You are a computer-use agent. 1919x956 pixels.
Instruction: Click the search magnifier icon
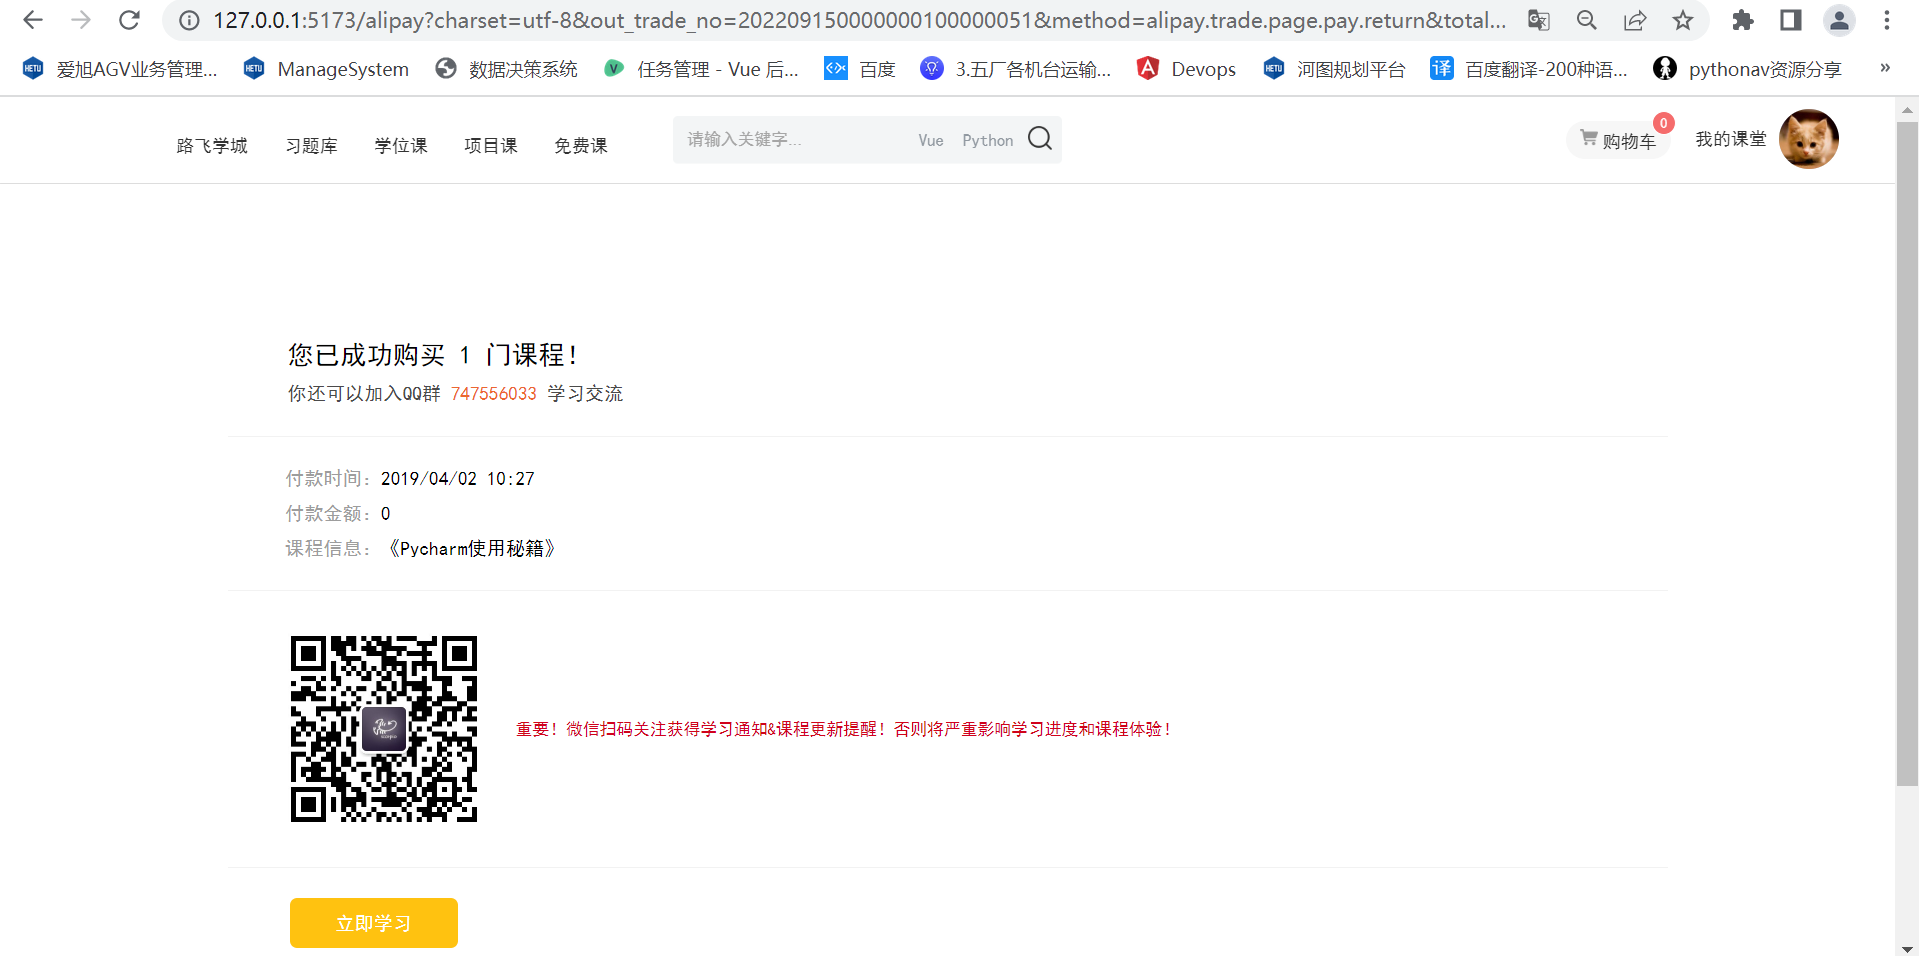point(1040,138)
